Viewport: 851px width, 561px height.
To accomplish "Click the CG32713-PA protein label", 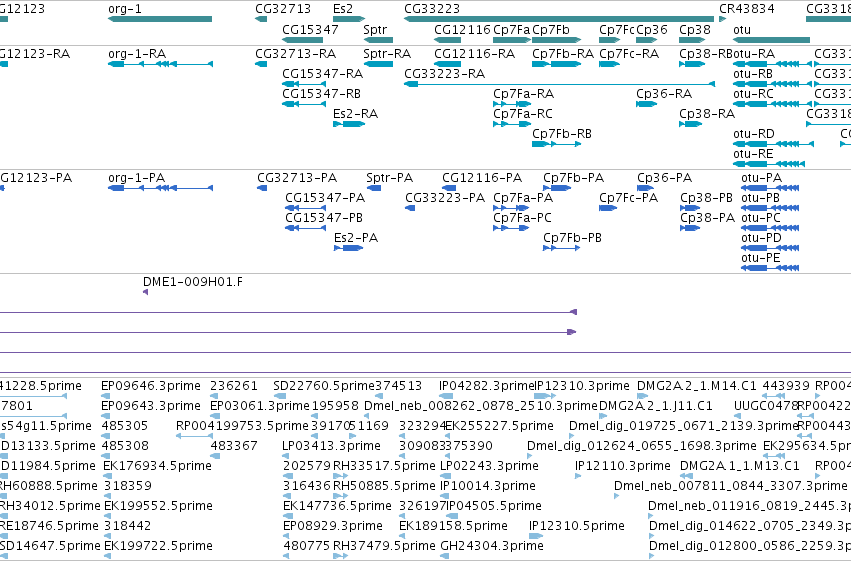I will click(x=297, y=178).
